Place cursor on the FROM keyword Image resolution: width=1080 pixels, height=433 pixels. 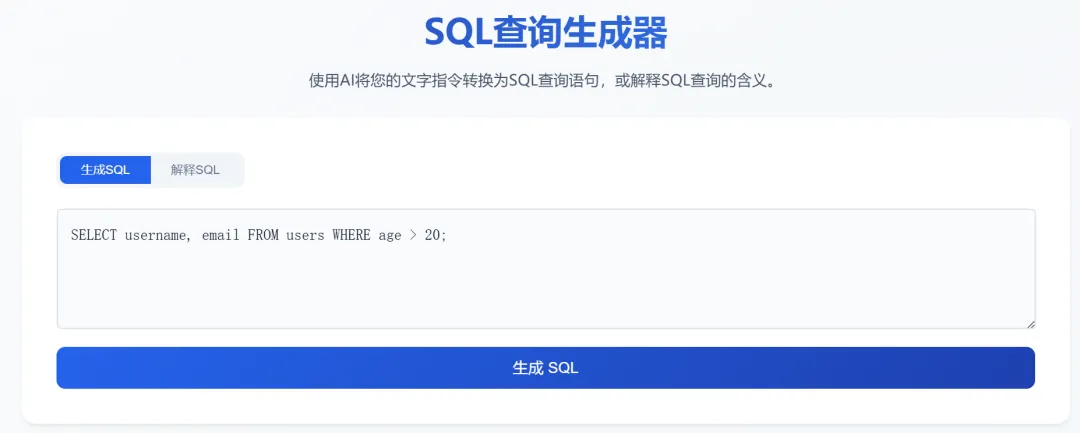(262, 236)
